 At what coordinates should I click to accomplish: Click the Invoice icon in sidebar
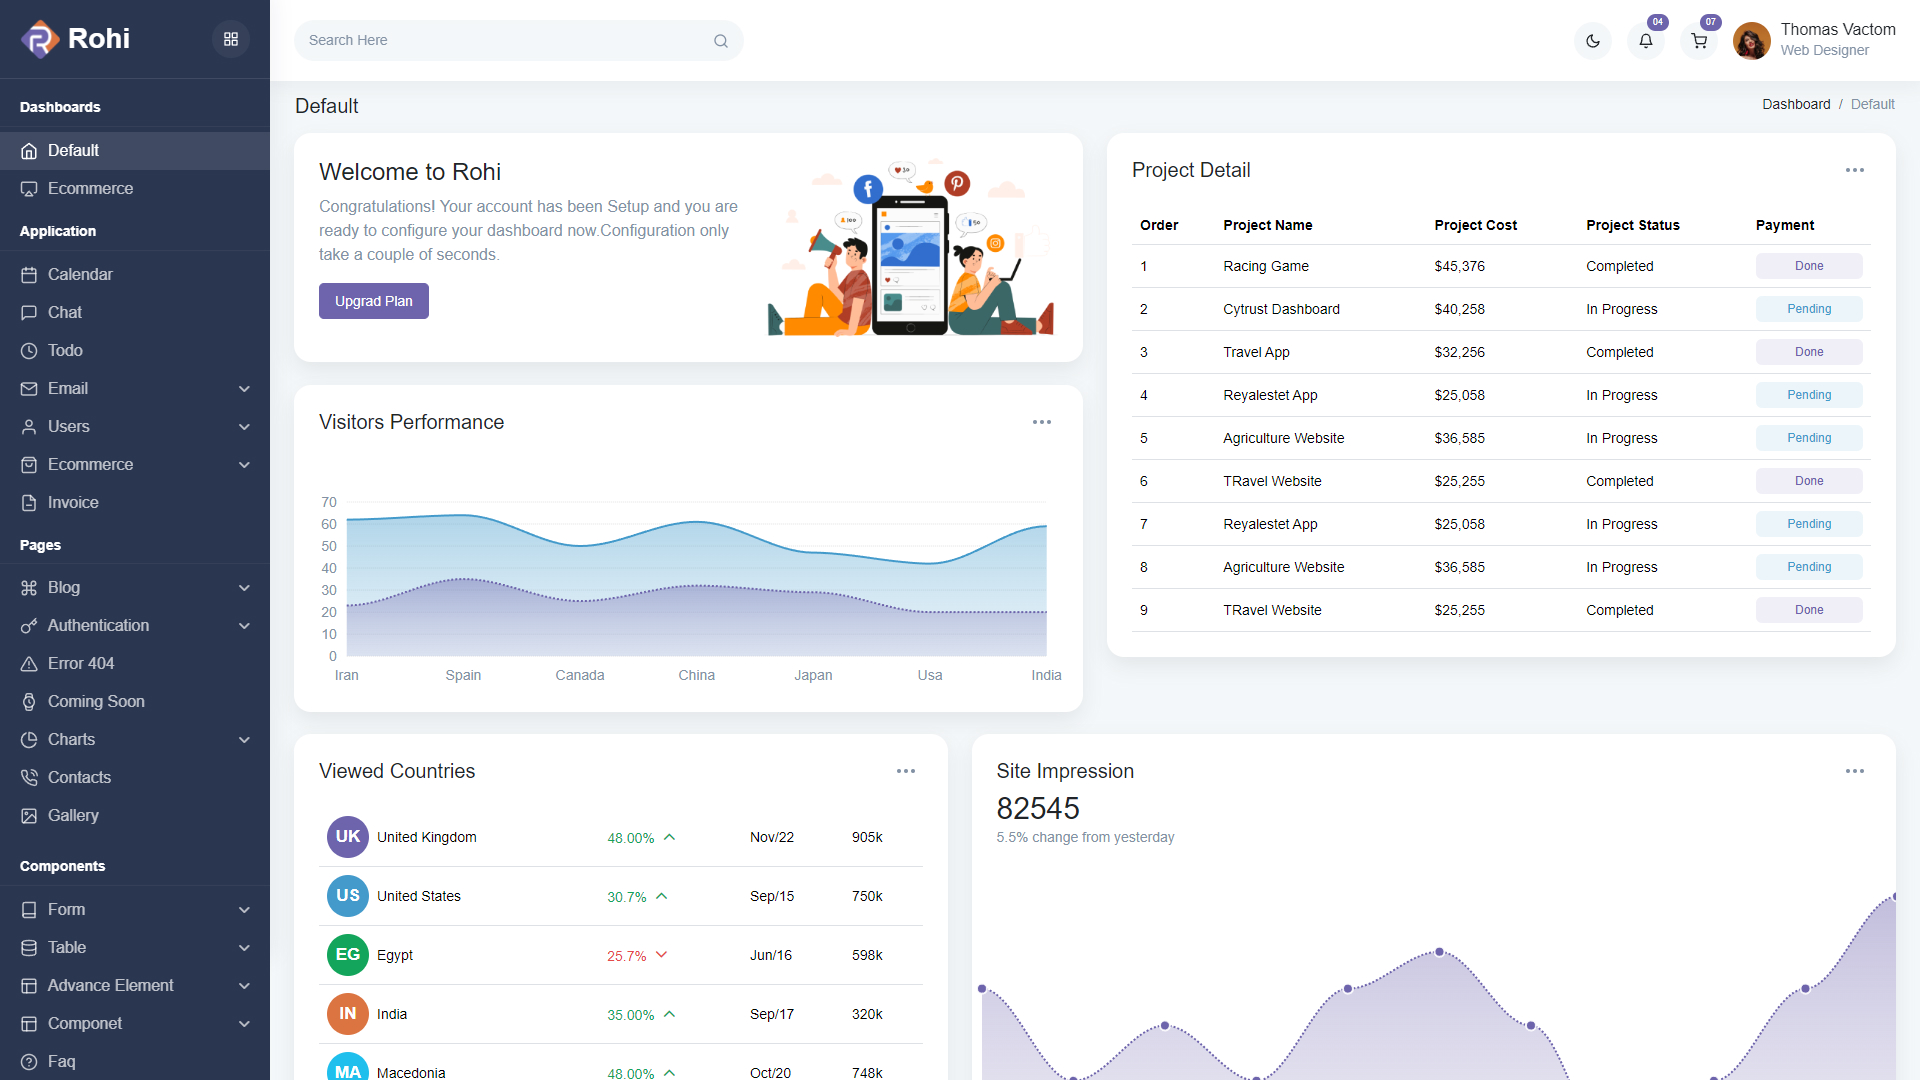30,502
